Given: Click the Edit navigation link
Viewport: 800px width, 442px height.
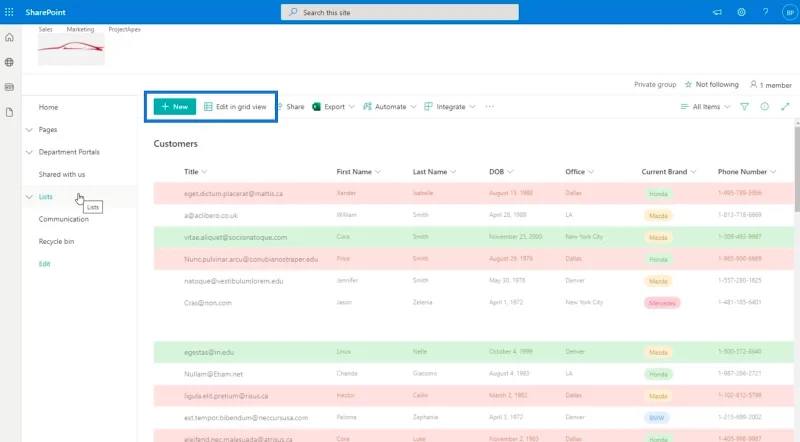Looking at the screenshot, I should [44, 264].
